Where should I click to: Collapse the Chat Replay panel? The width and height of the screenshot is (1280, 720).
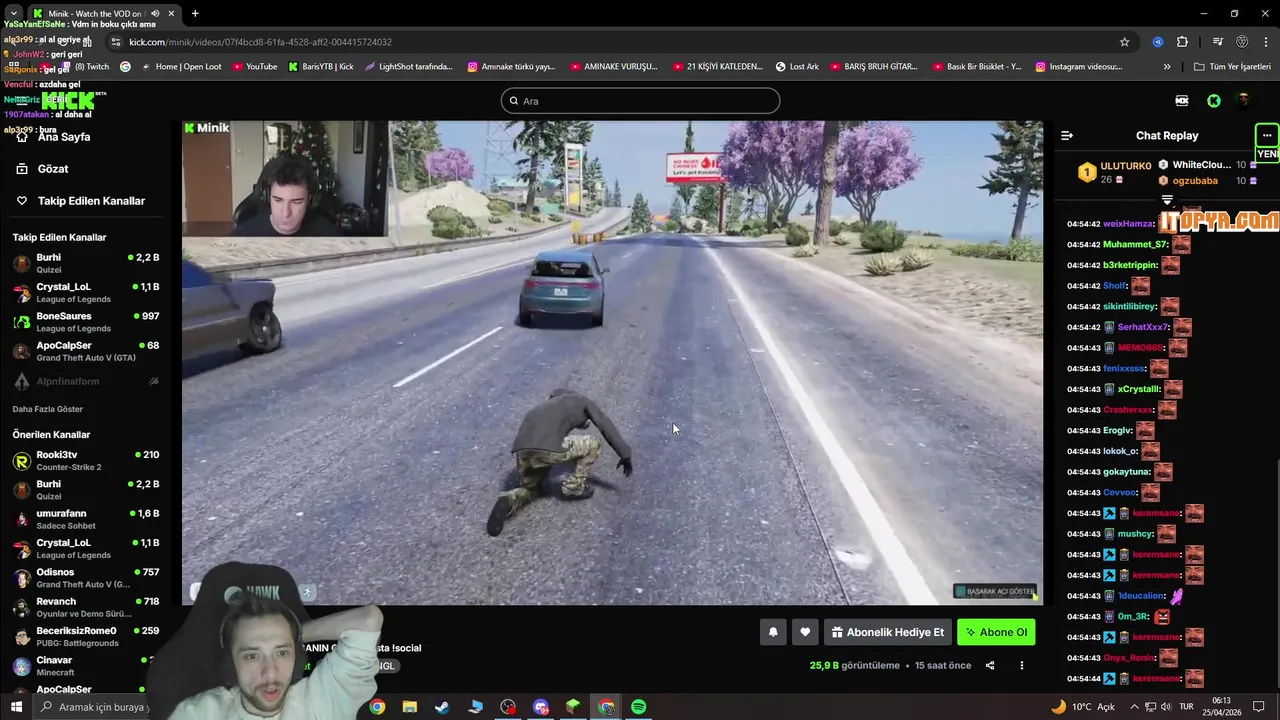coord(1067,136)
